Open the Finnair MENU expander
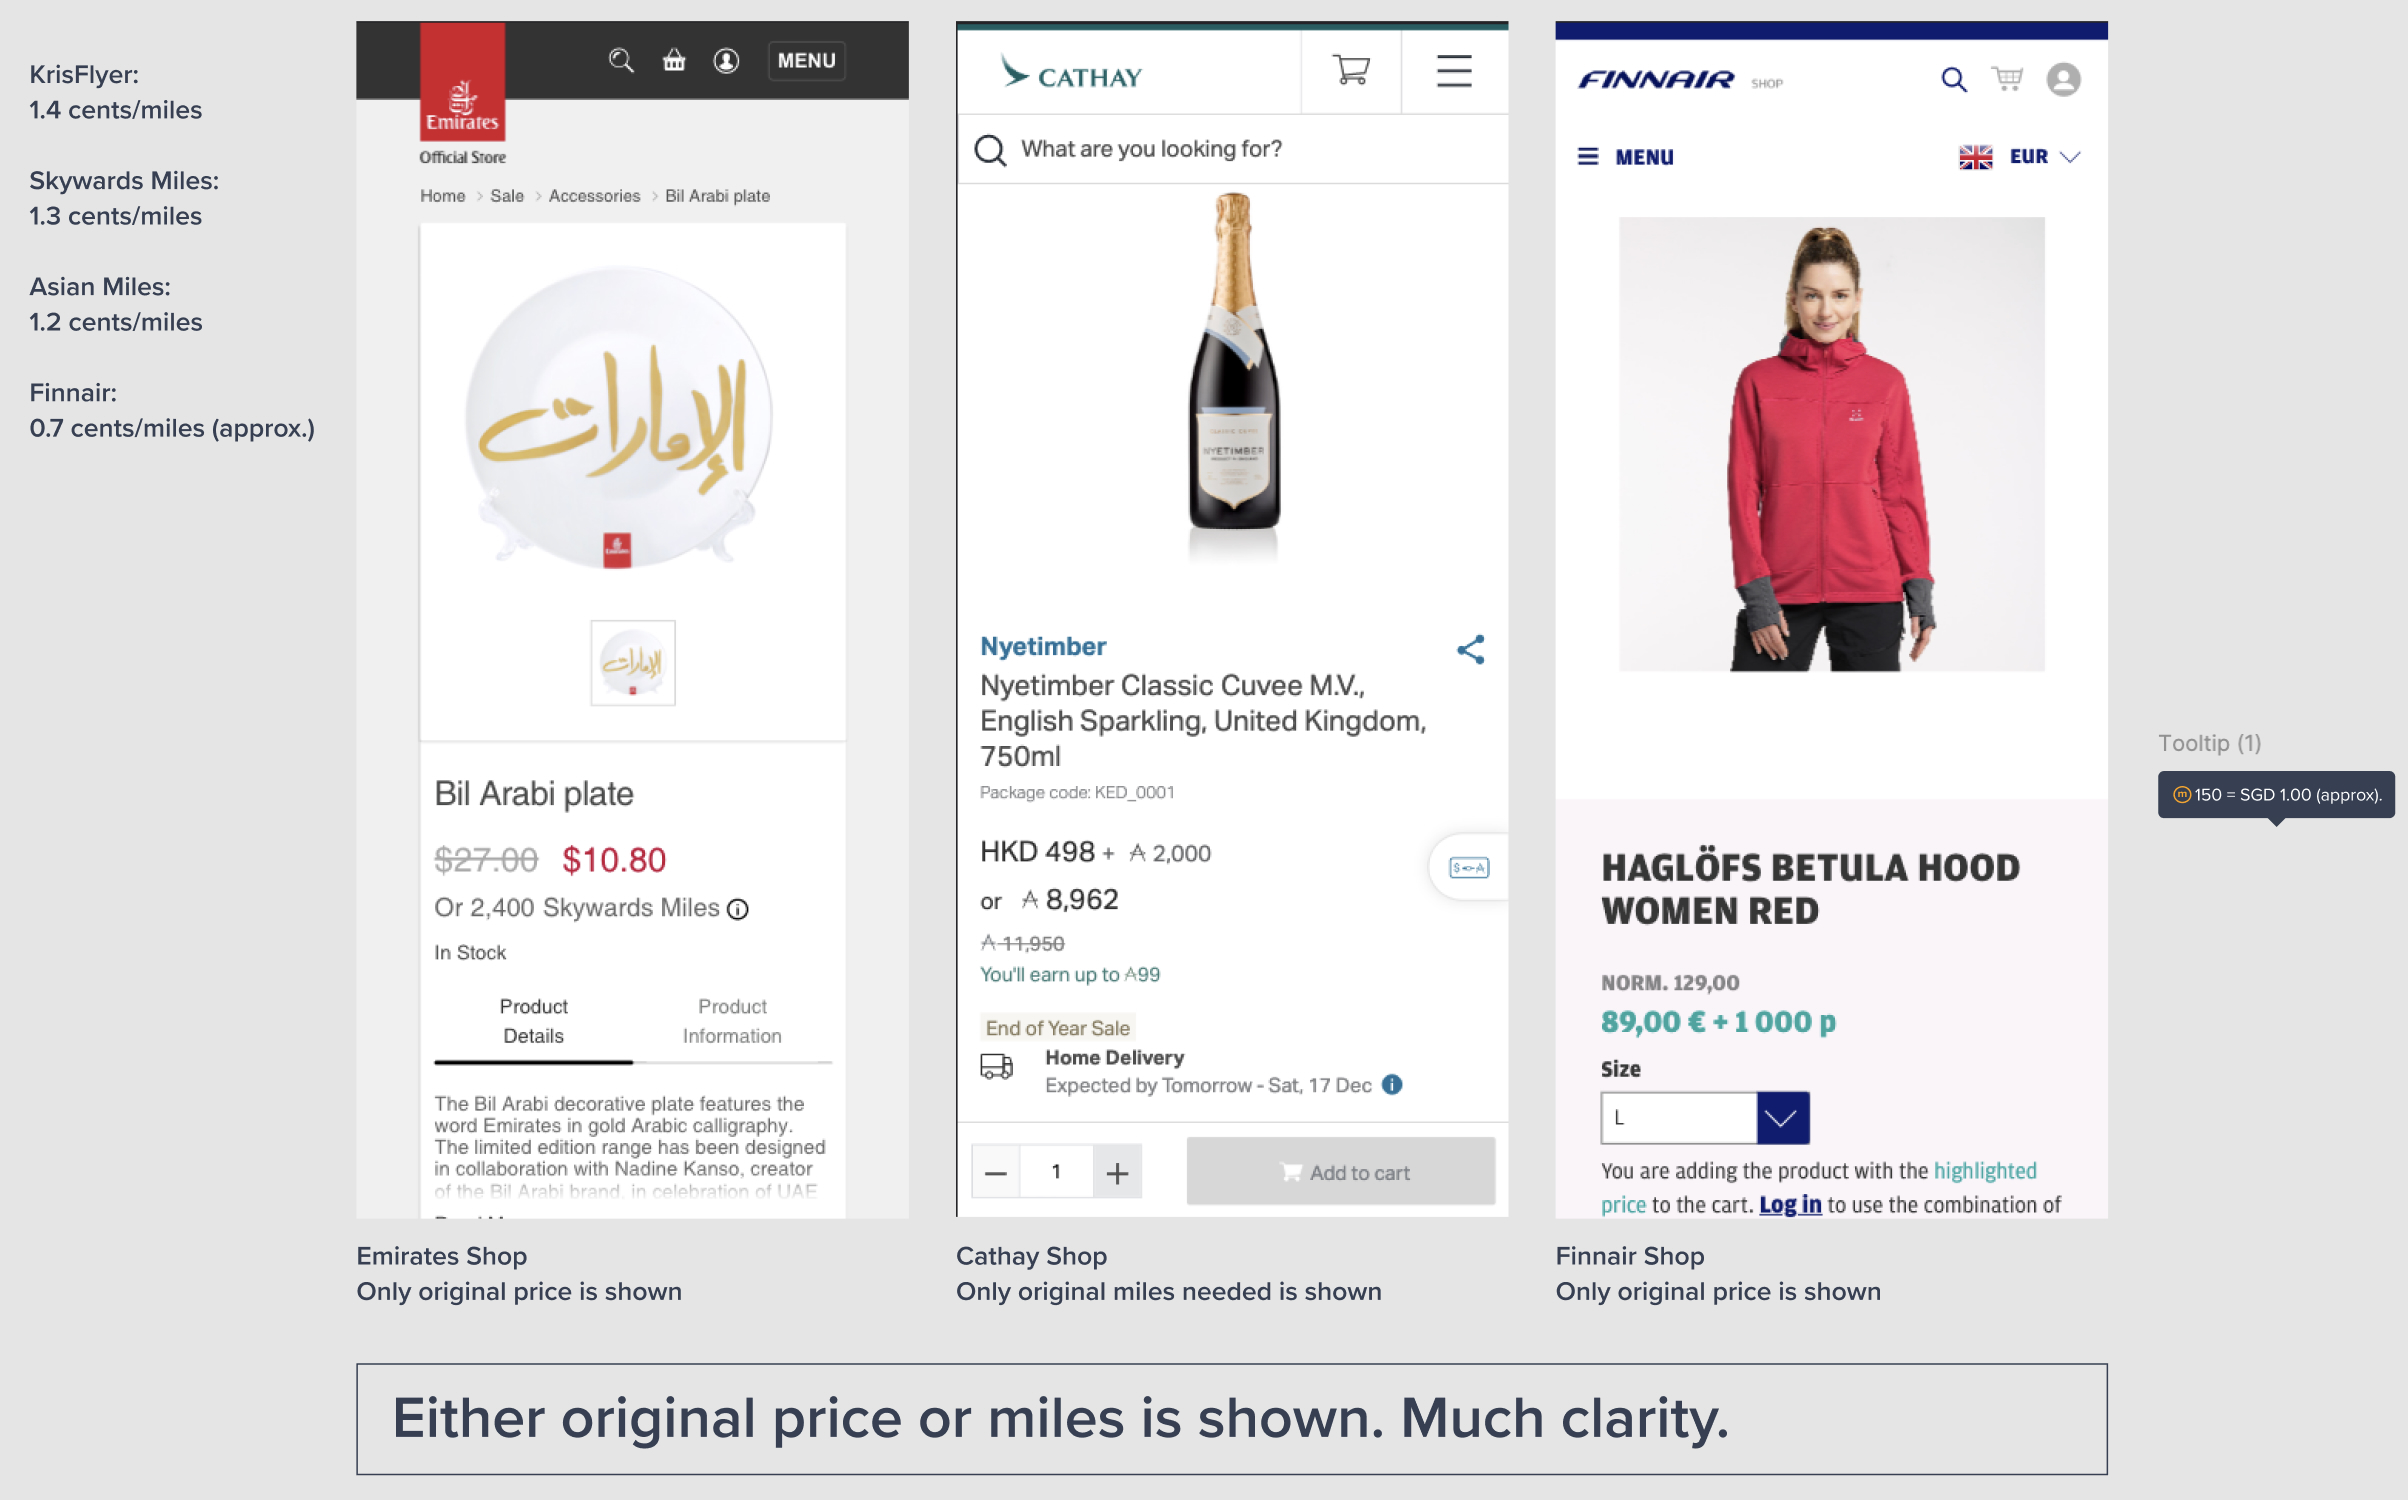 [1625, 157]
